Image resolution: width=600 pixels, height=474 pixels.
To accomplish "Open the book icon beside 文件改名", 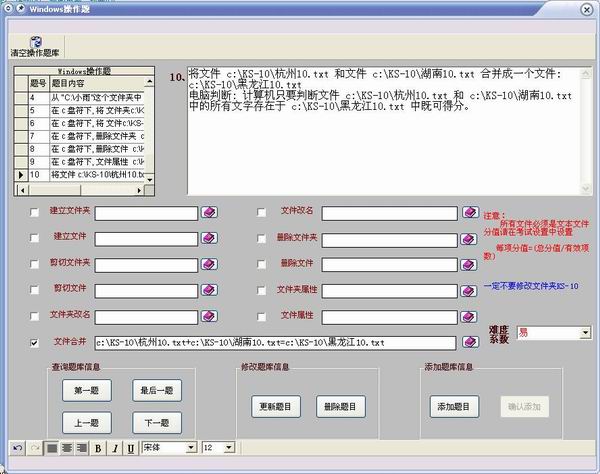I will click(x=470, y=212).
